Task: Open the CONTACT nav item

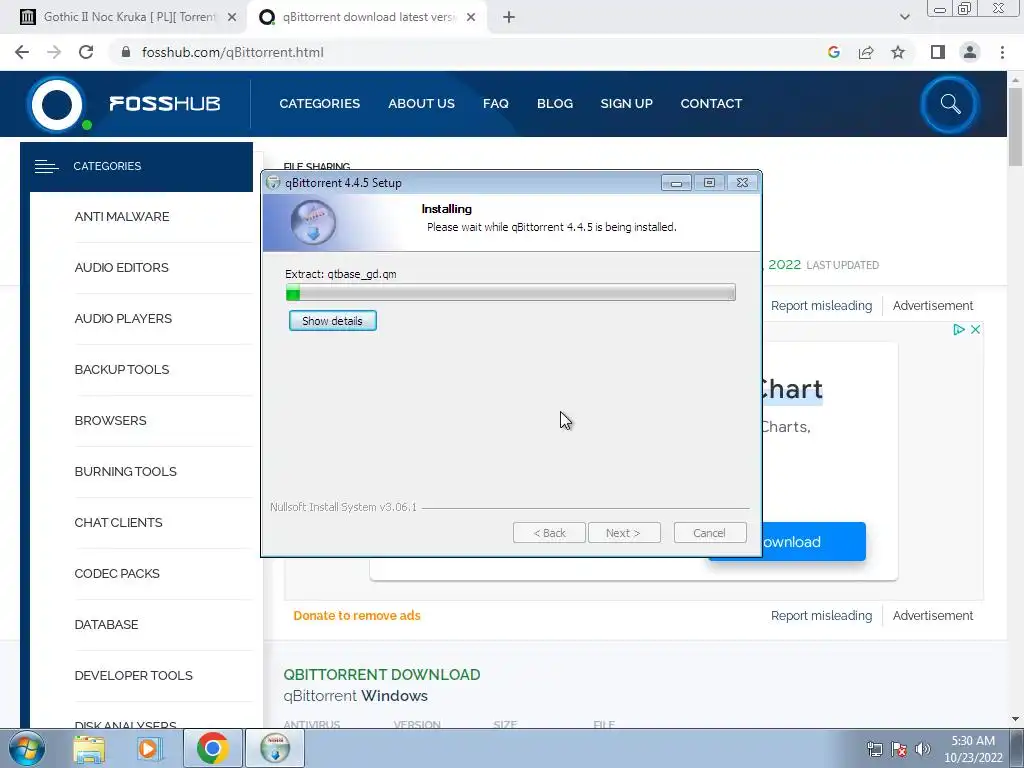Action: [711, 103]
